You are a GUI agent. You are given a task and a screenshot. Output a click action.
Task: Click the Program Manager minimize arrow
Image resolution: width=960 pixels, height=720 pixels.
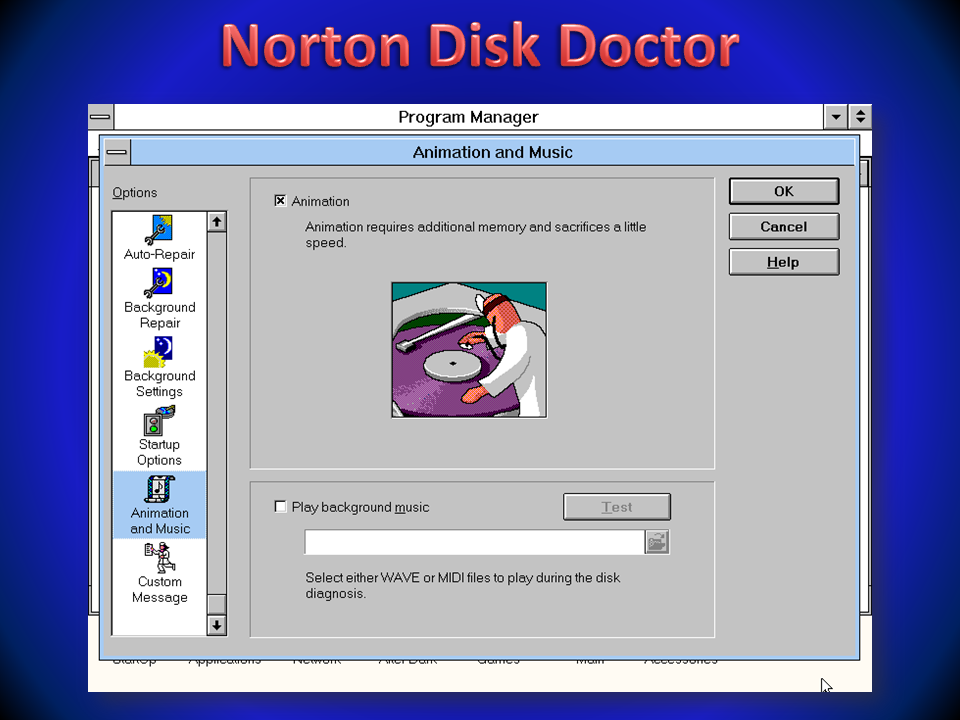click(x=836, y=116)
